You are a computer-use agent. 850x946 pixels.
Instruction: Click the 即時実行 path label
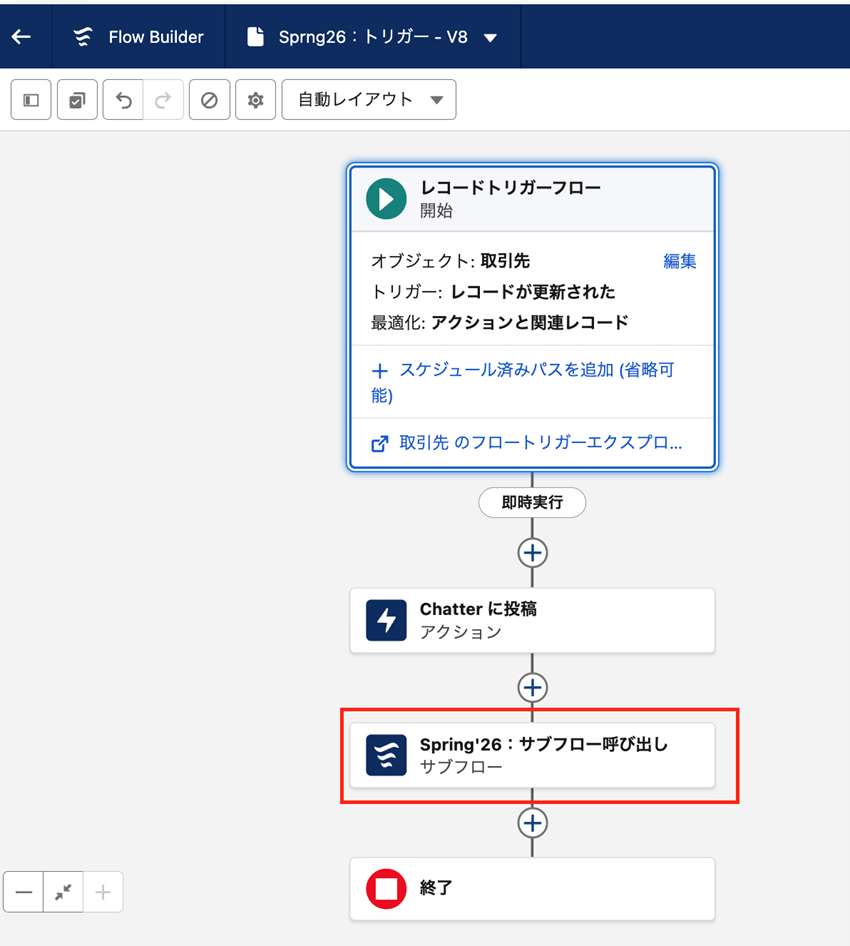(x=532, y=502)
